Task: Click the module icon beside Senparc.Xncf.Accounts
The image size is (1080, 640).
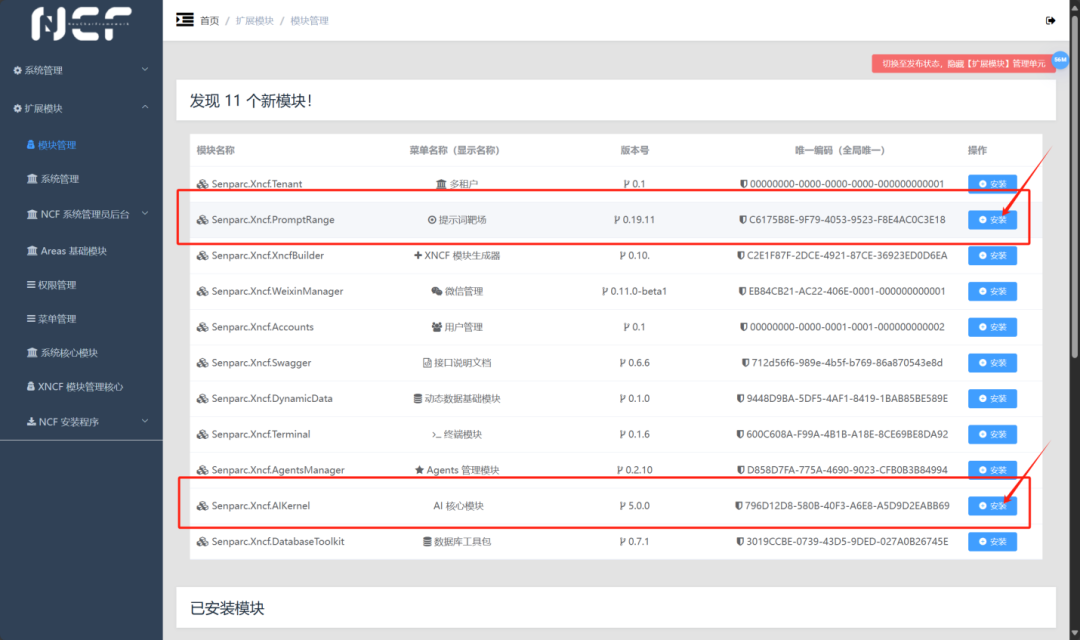Action: (202, 327)
